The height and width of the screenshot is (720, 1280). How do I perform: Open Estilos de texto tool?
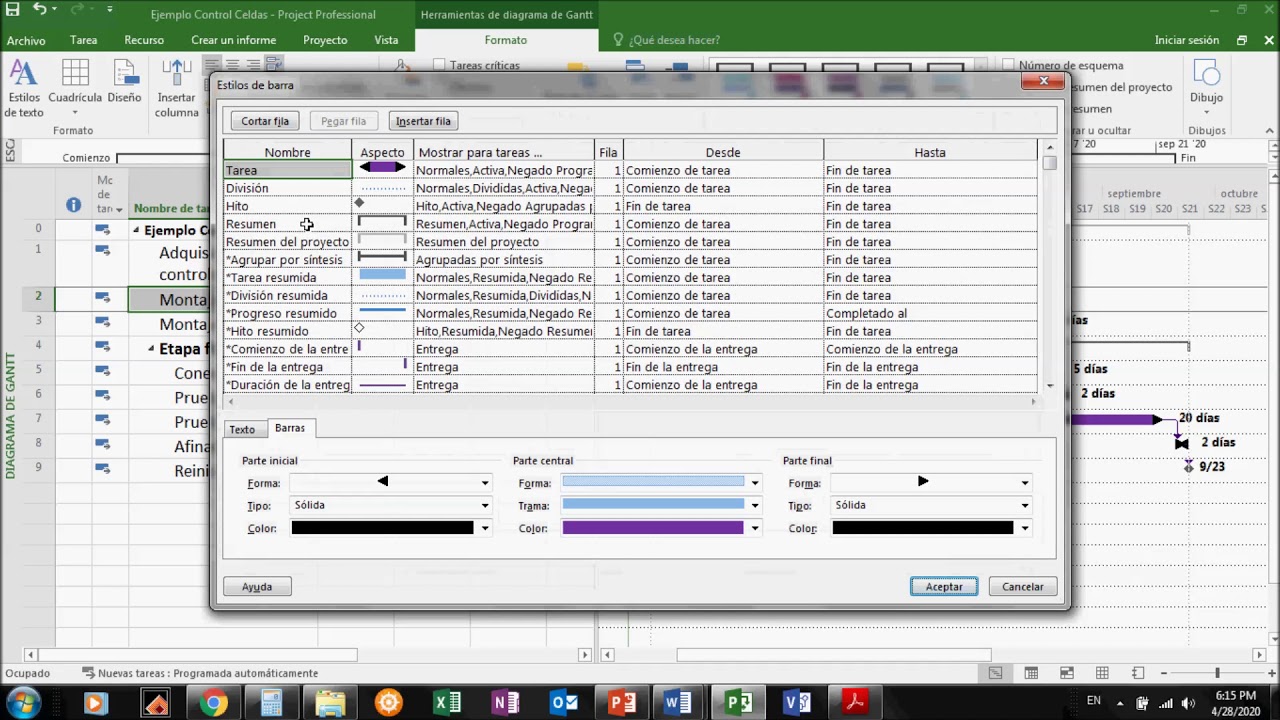click(x=23, y=89)
